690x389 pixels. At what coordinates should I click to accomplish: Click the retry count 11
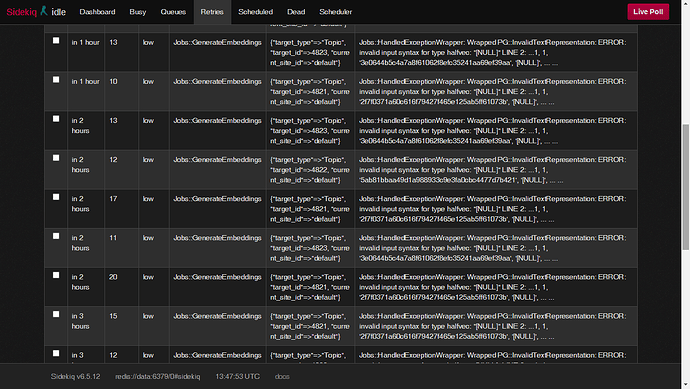point(113,238)
